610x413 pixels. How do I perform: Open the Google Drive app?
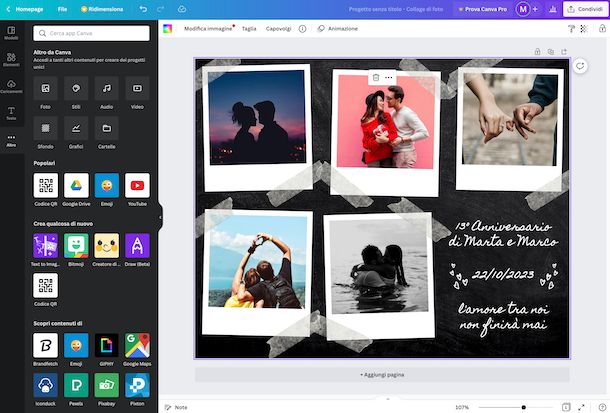tap(76, 186)
